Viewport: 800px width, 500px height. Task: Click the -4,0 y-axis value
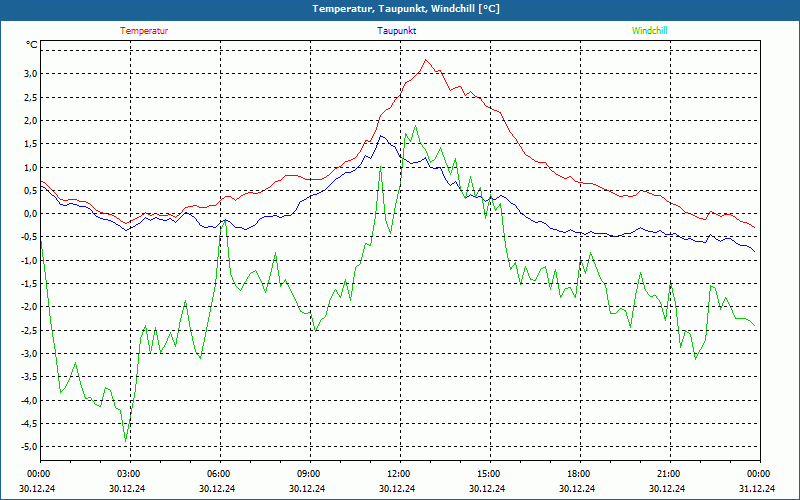click(30, 400)
